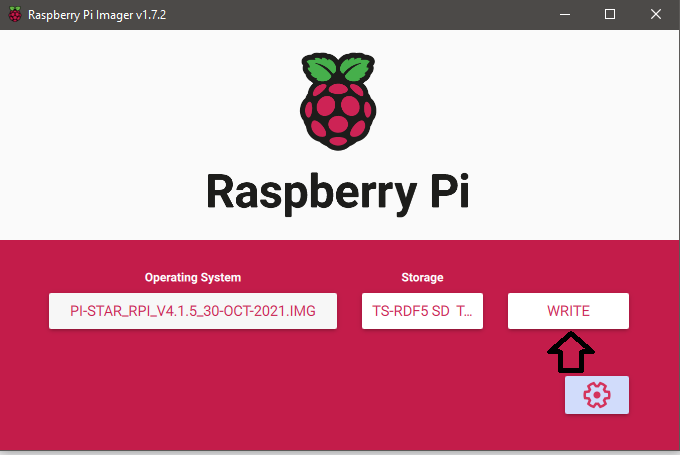The image size is (680, 455).
Task: Click the Raspberry Pi Imager title bar icon
Action: (x=16, y=14)
